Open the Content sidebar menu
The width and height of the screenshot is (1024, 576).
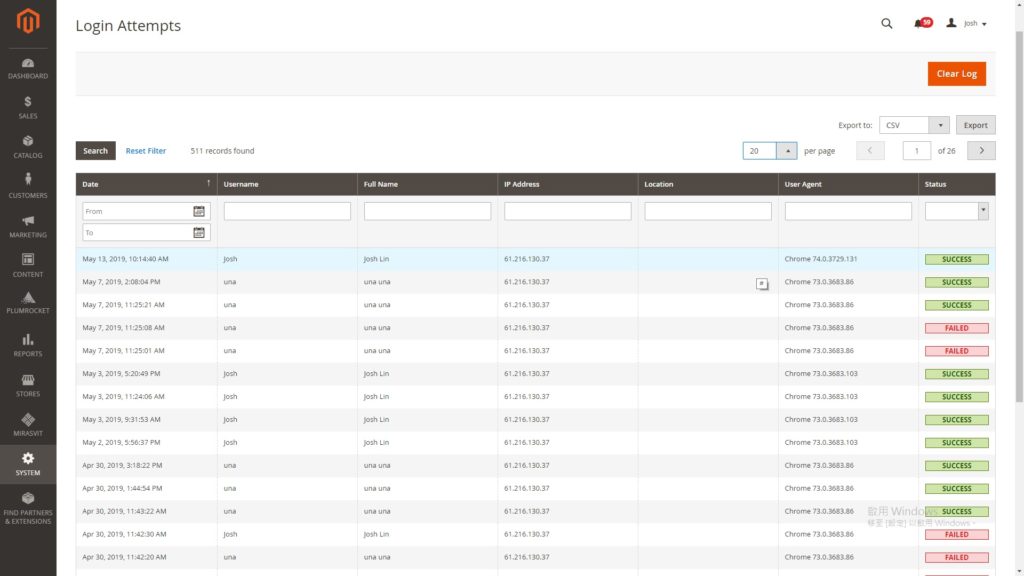(x=27, y=265)
